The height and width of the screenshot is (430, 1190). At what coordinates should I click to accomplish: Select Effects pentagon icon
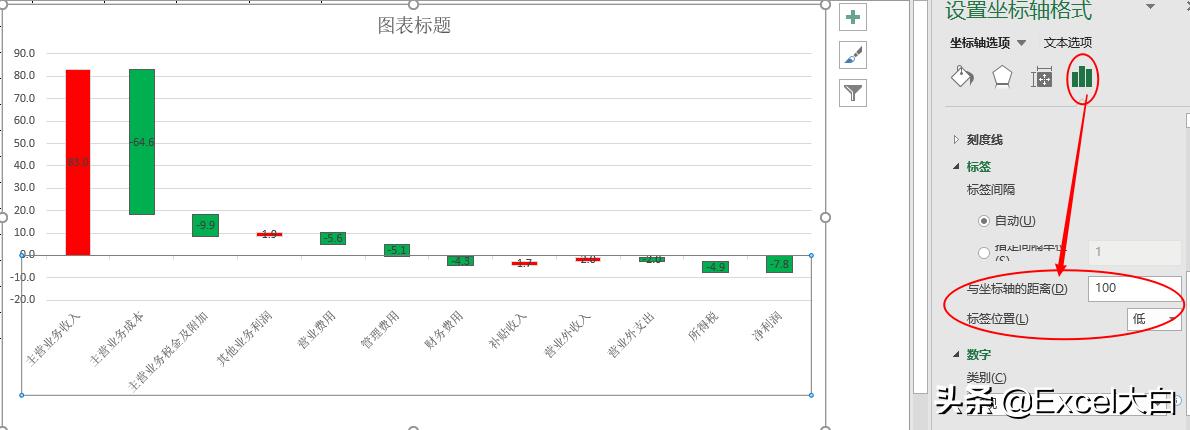click(1003, 77)
